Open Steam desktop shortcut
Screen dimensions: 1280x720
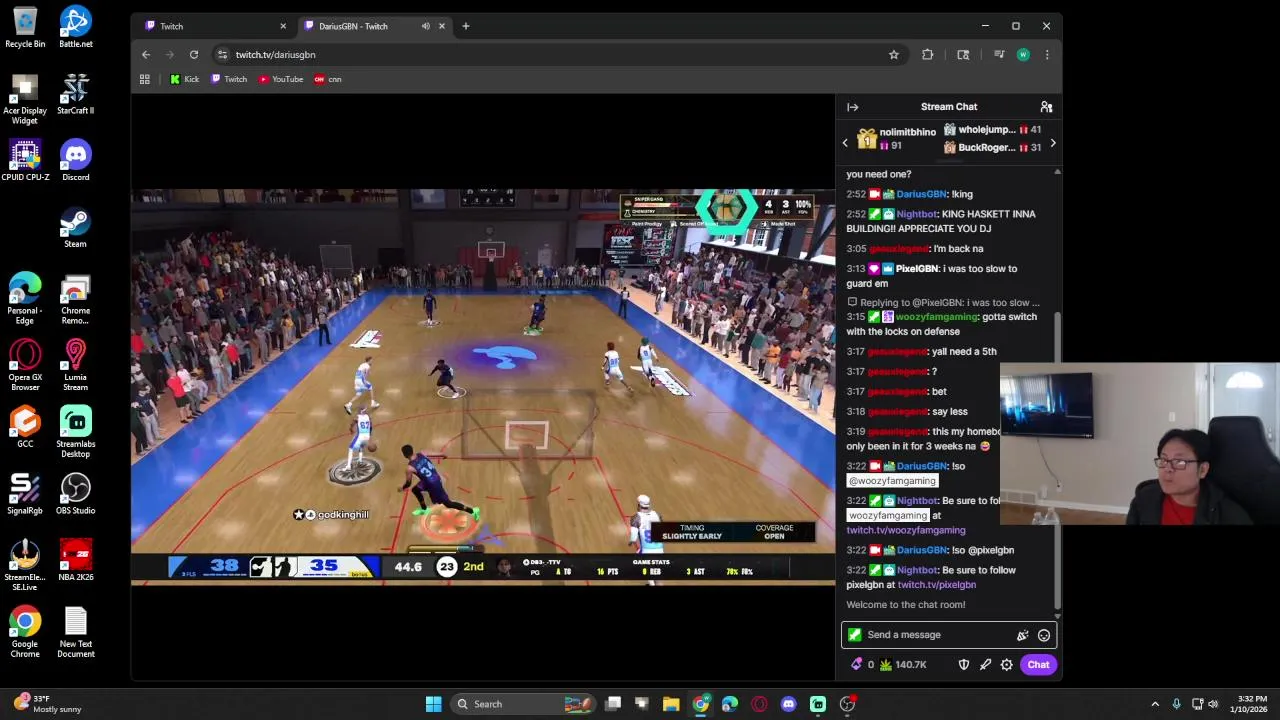pyautogui.click(x=76, y=227)
